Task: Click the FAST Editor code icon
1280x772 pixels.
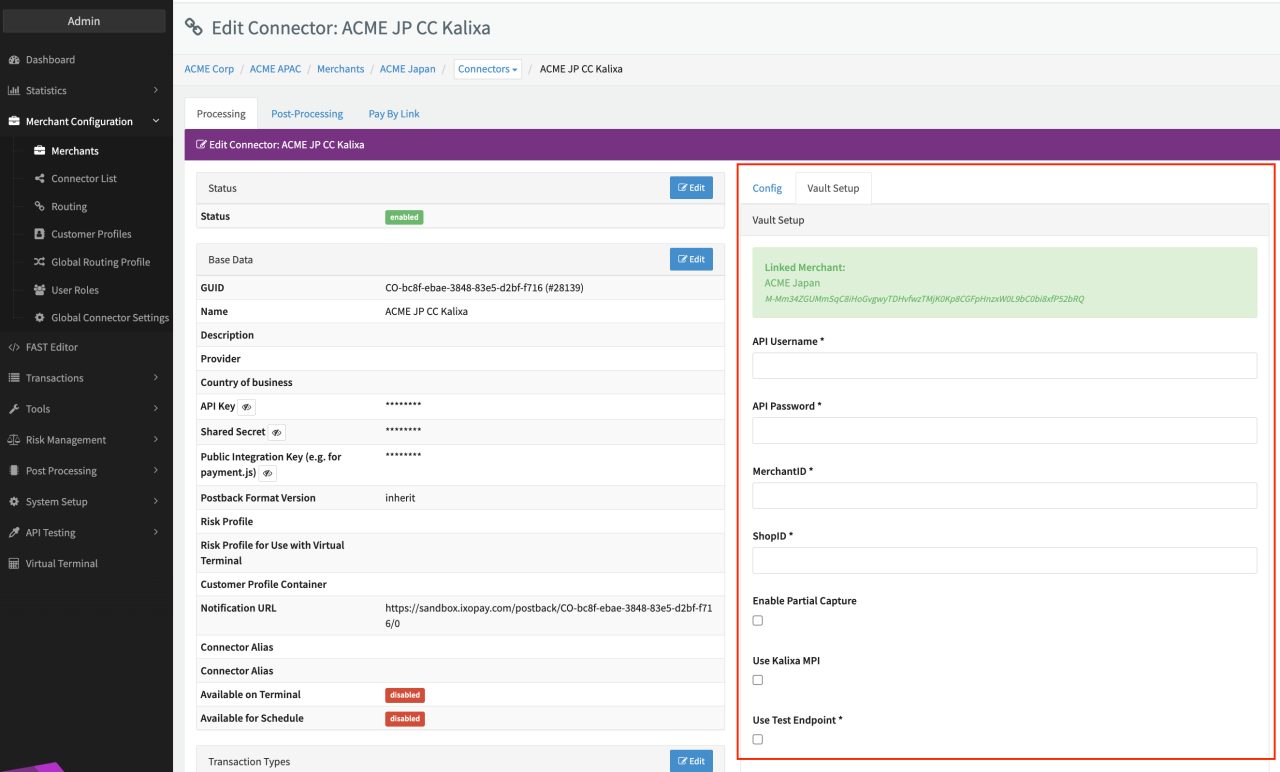Action: pyautogui.click(x=14, y=347)
